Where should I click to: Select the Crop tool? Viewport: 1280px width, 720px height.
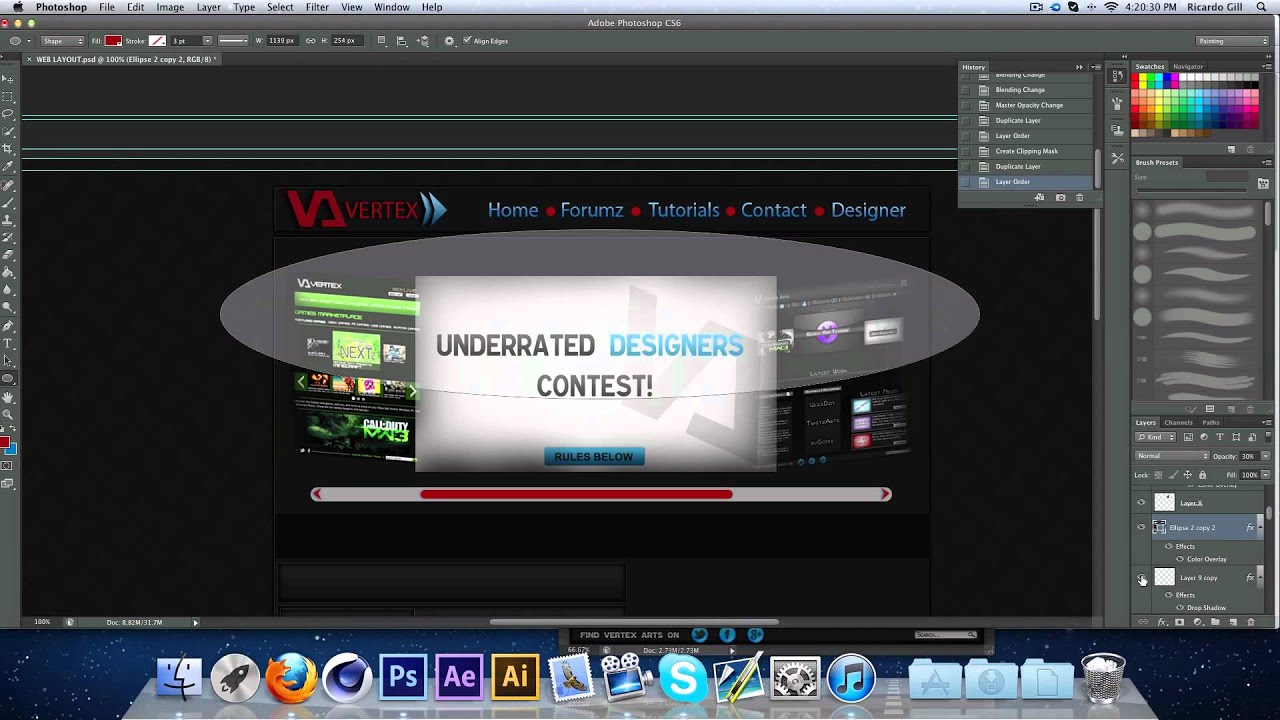pyautogui.click(x=8, y=149)
